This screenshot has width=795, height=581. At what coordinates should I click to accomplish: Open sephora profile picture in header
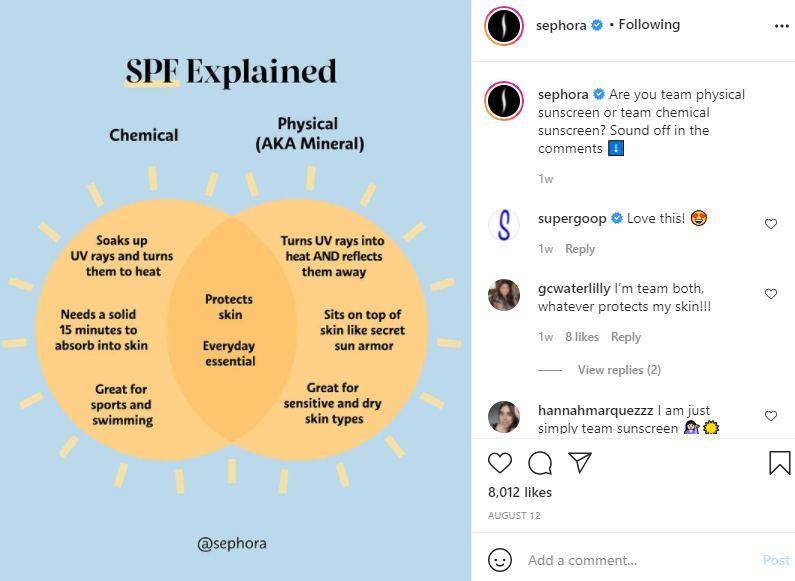(503, 26)
